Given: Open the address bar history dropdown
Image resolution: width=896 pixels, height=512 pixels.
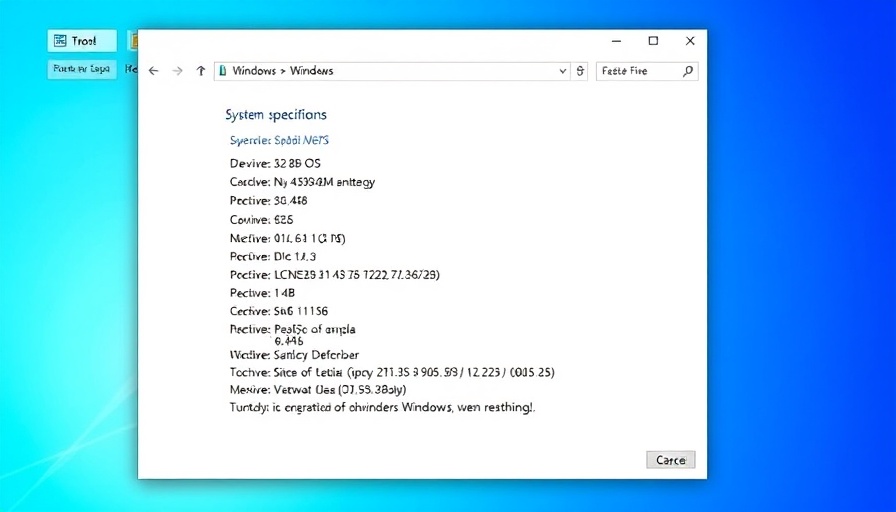Looking at the screenshot, I should [563, 71].
